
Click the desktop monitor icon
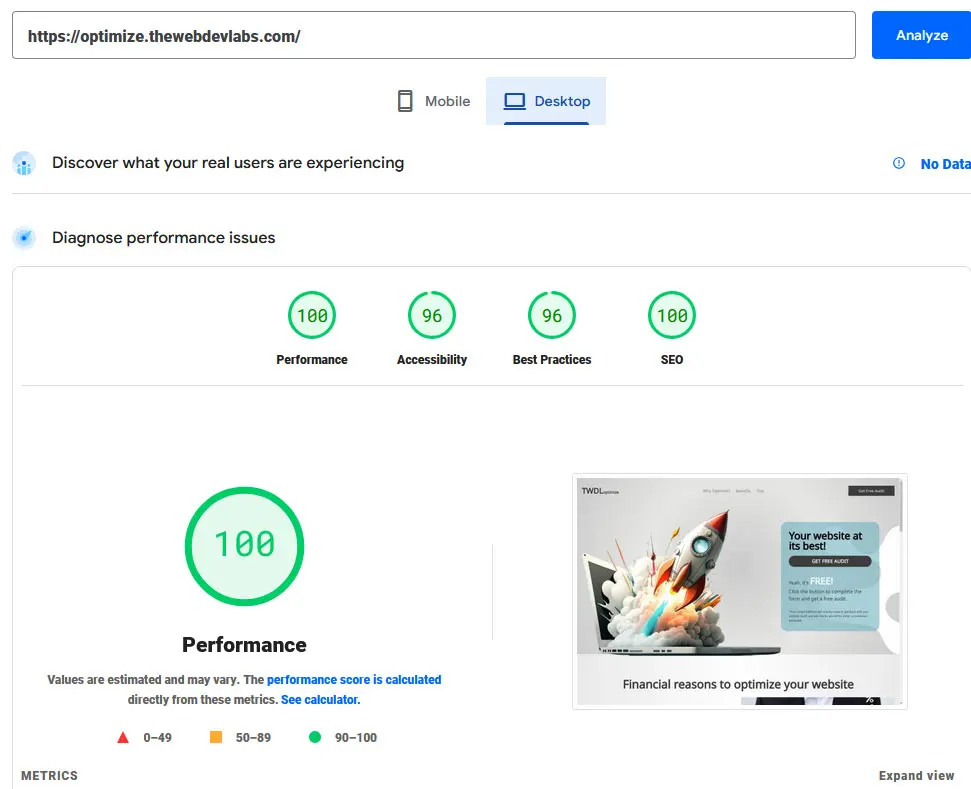(x=514, y=101)
